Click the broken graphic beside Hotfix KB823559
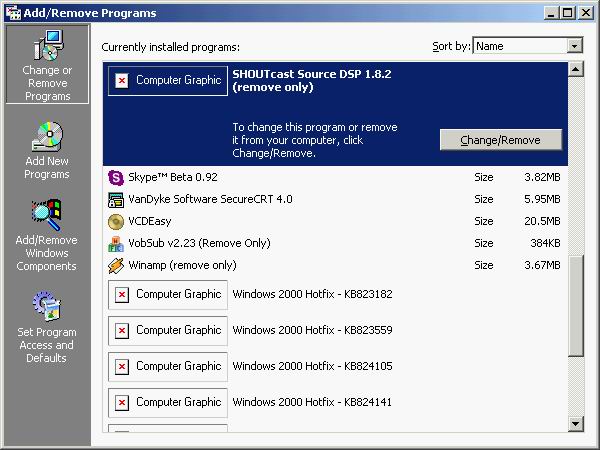 (x=168, y=331)
